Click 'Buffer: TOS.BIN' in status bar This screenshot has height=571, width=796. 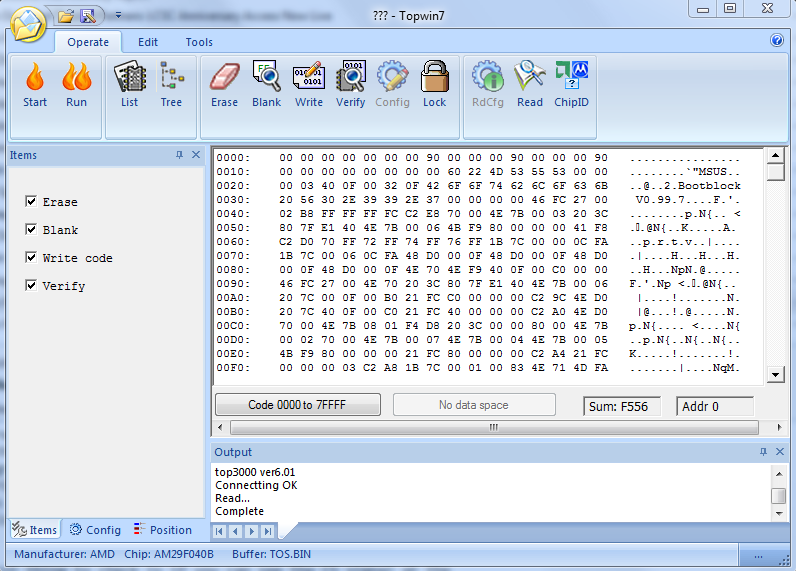tap(272, 554)
